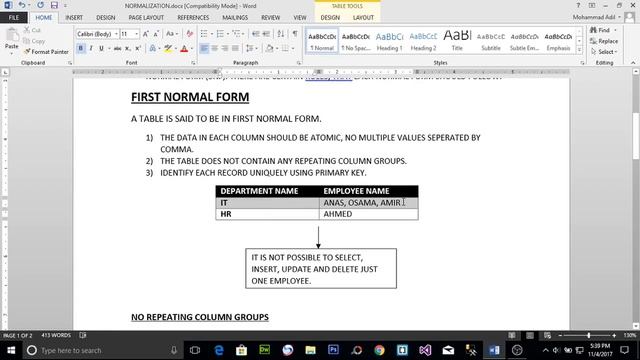The height and width of the screenshot is (360, 640).
Task: Switch to INSERT tab
Action: tap(74, 18)
